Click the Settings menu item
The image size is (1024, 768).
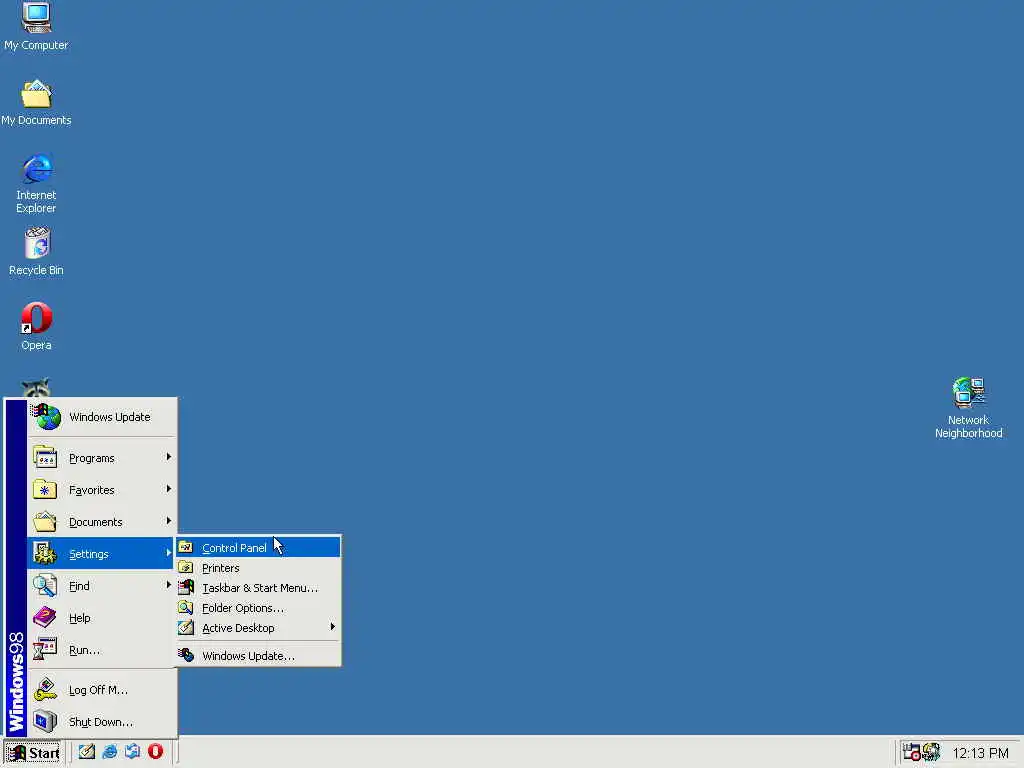click(x=102, y=554)
